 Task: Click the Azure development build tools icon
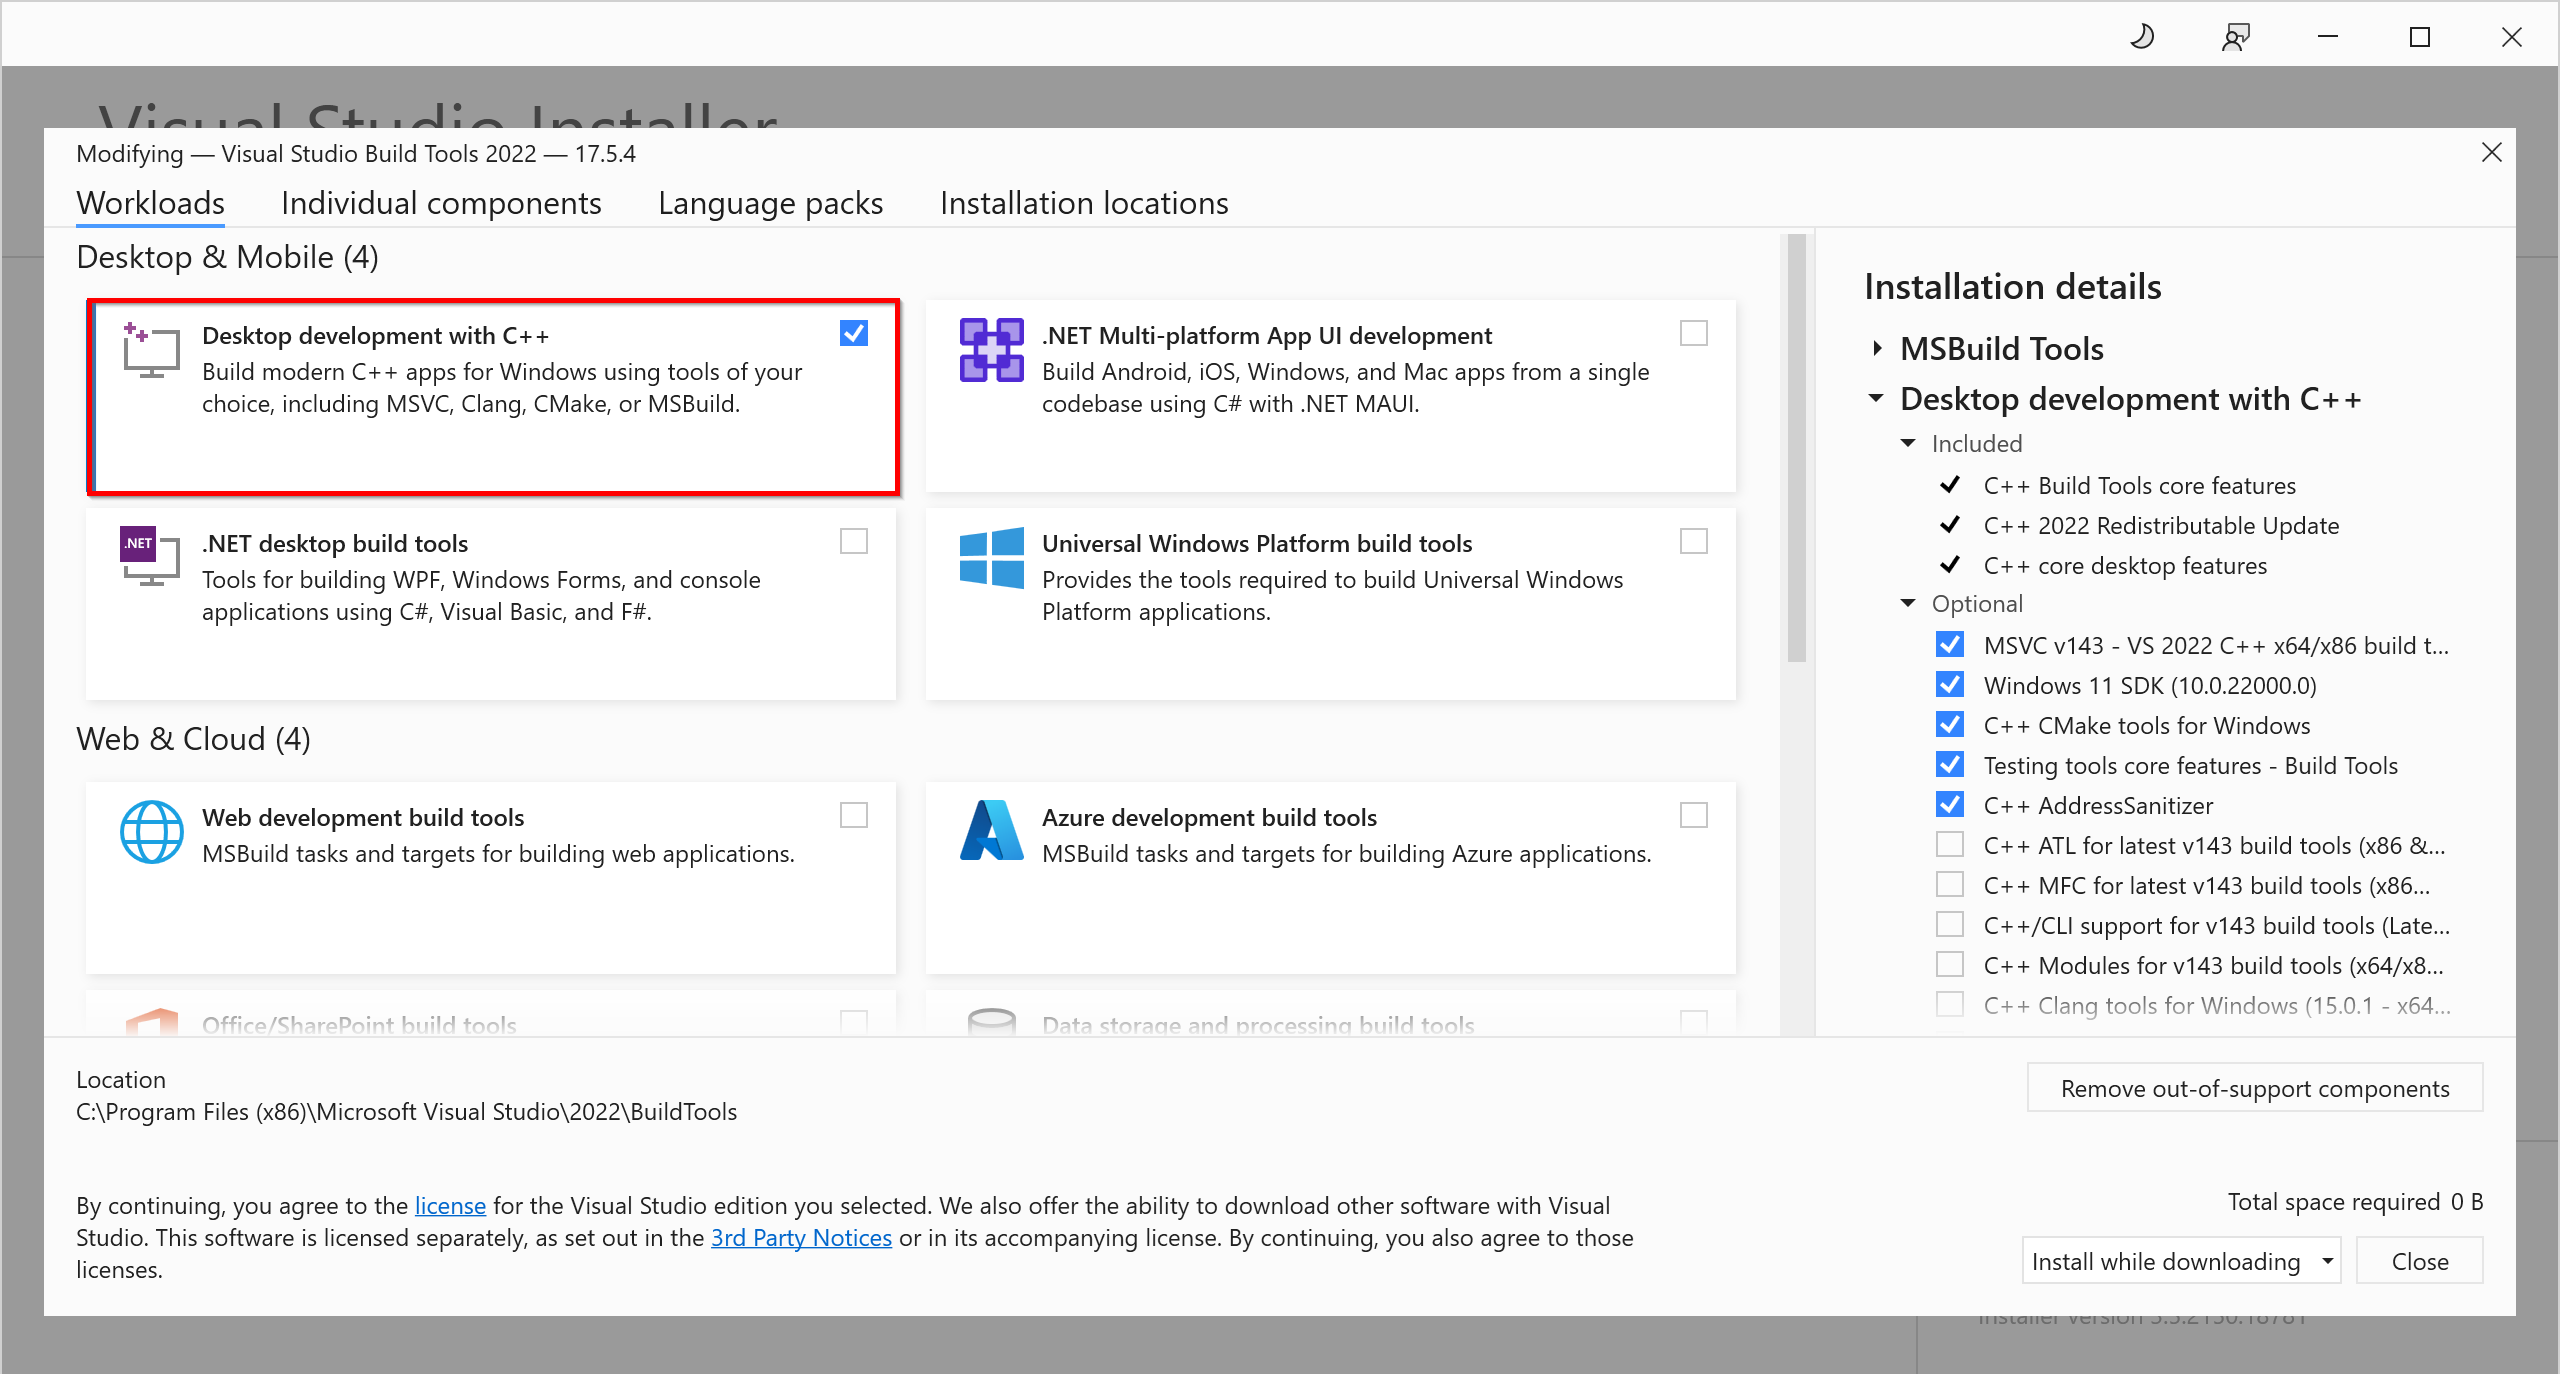[991, 831]
